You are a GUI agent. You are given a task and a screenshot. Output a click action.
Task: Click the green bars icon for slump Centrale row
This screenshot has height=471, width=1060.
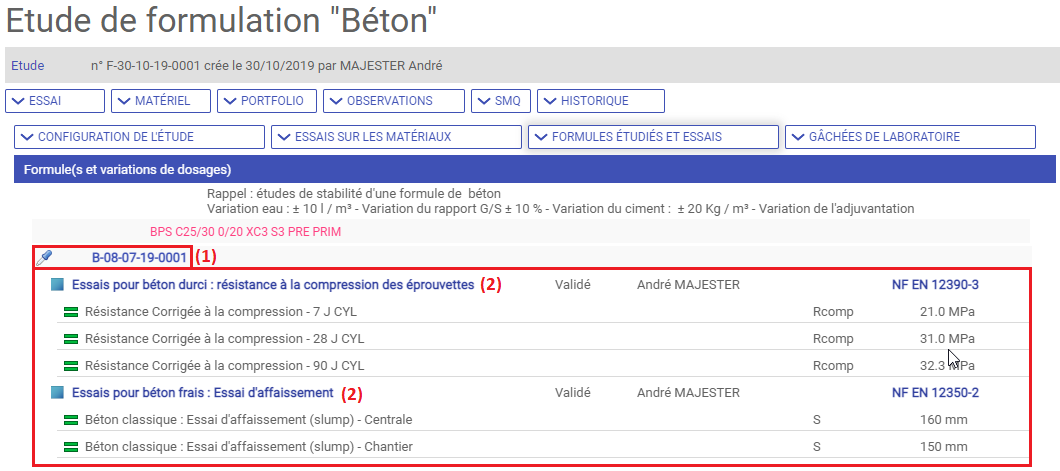point(71,420)
